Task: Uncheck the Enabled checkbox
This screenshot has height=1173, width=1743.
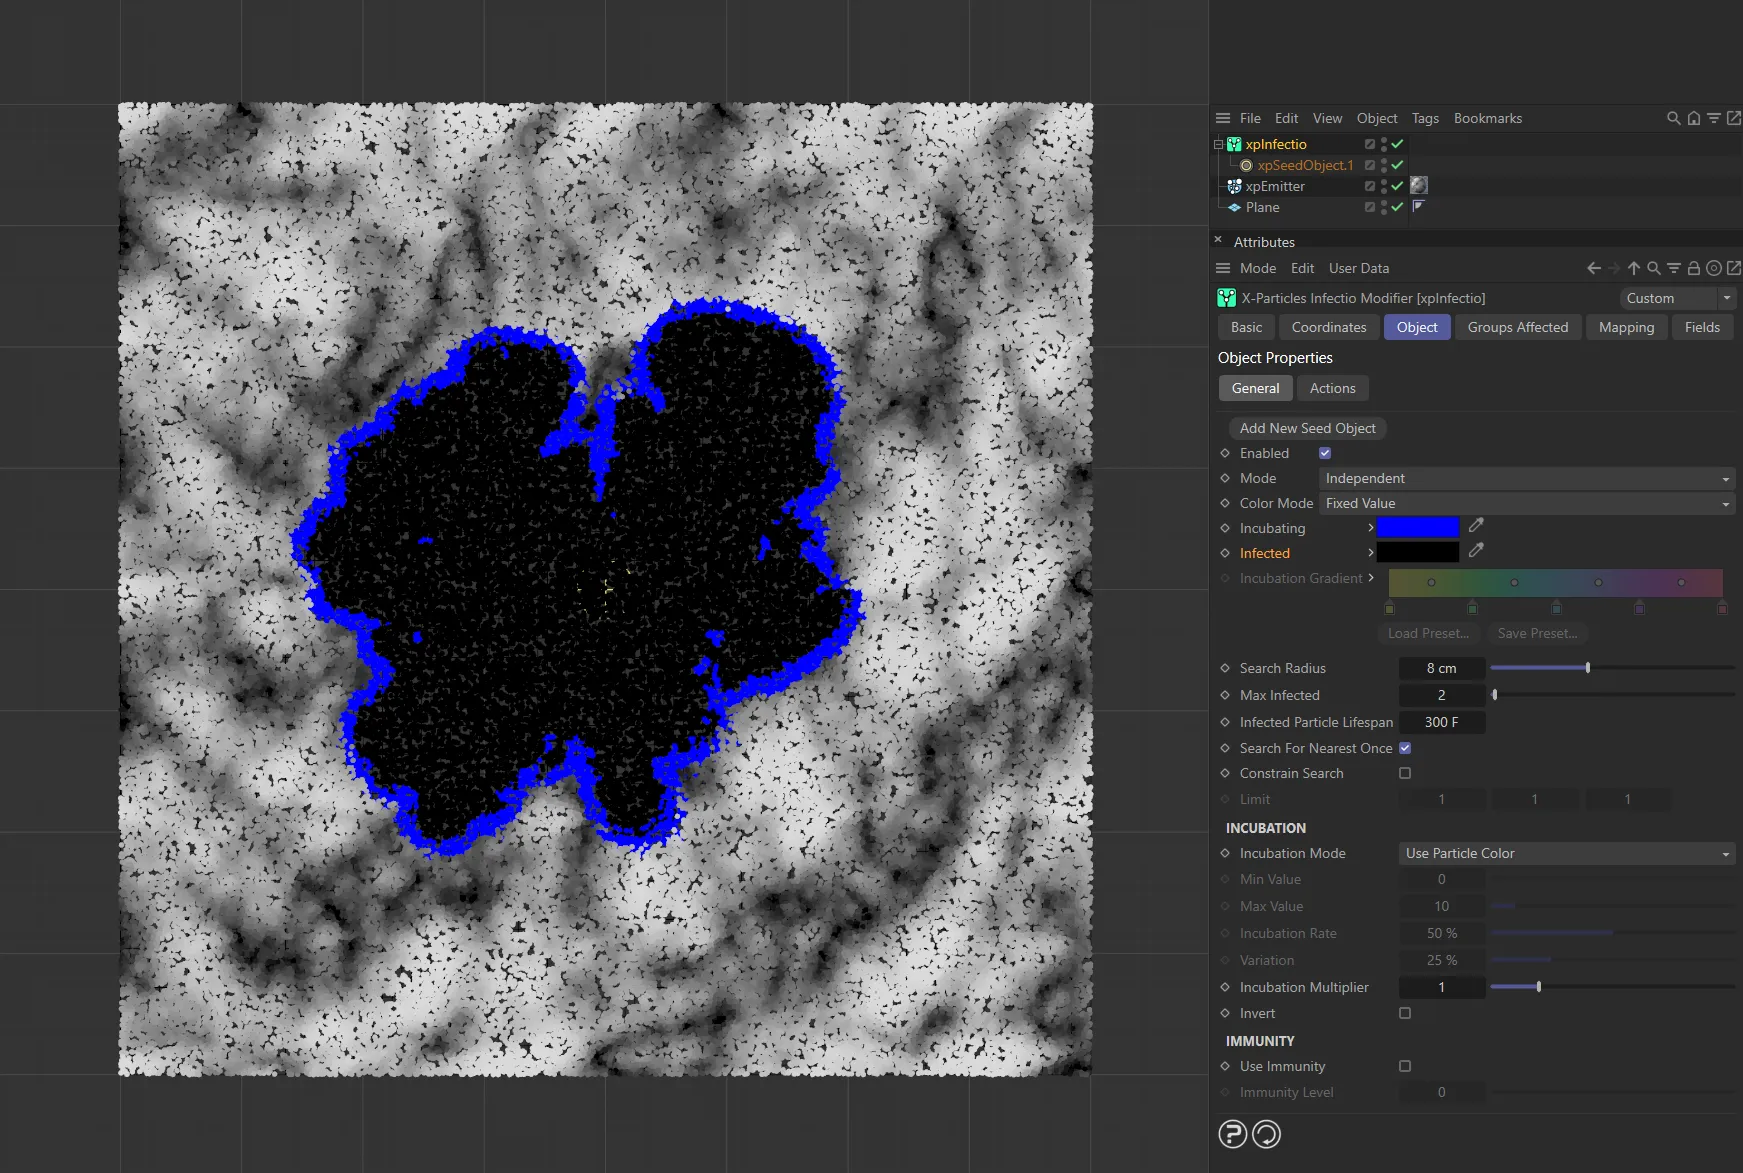Action: (x=1325, y=453)
